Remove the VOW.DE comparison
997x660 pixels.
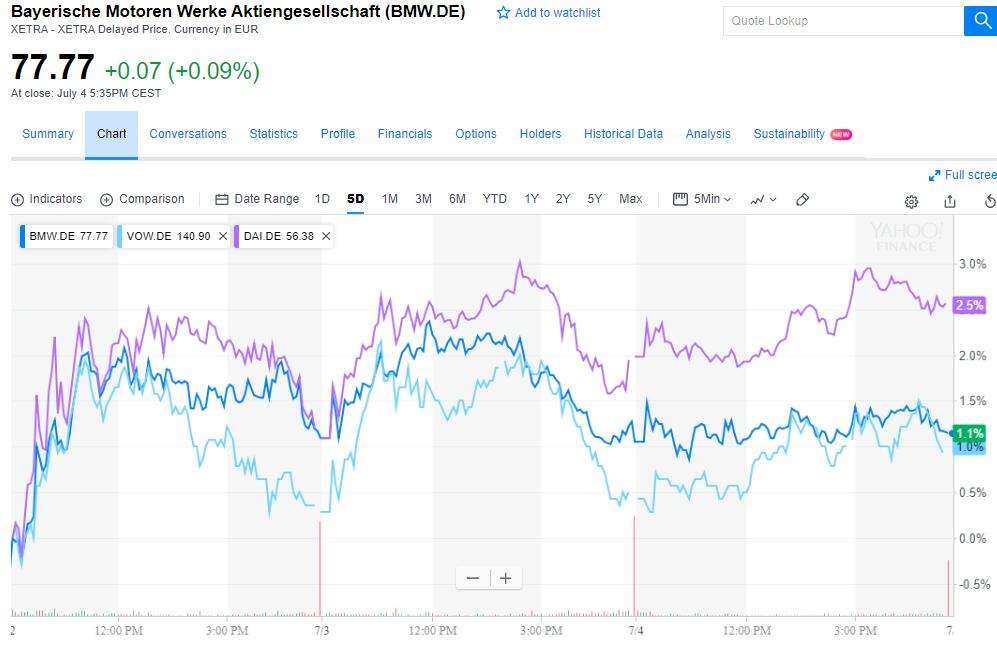pos(222,236)
